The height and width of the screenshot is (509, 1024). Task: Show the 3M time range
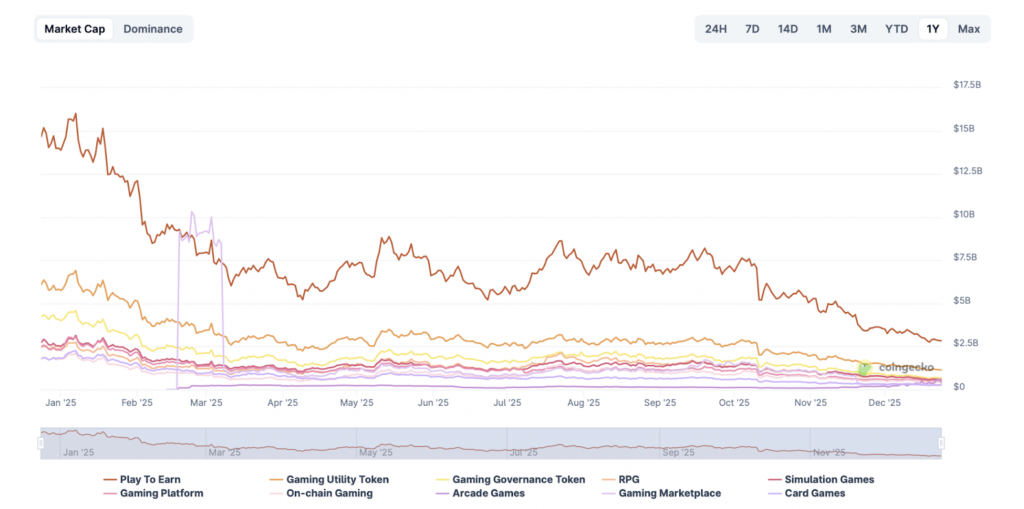pyautogui.click(x=858, y=29)
